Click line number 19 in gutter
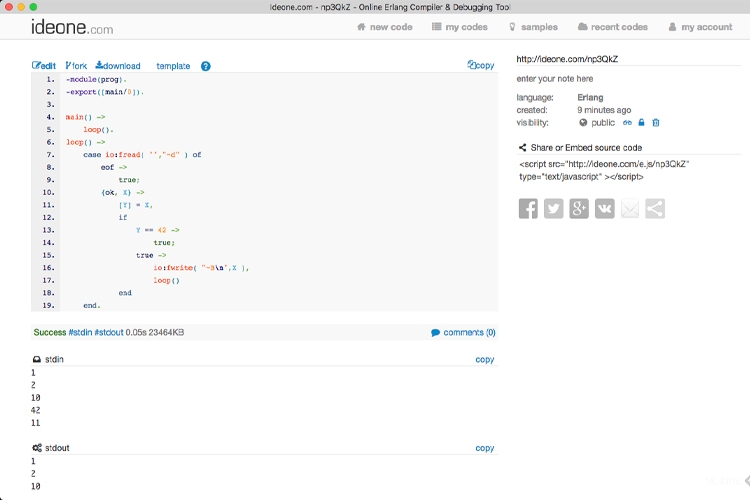This screenshot has height=500, width=750. pos(48,305)
